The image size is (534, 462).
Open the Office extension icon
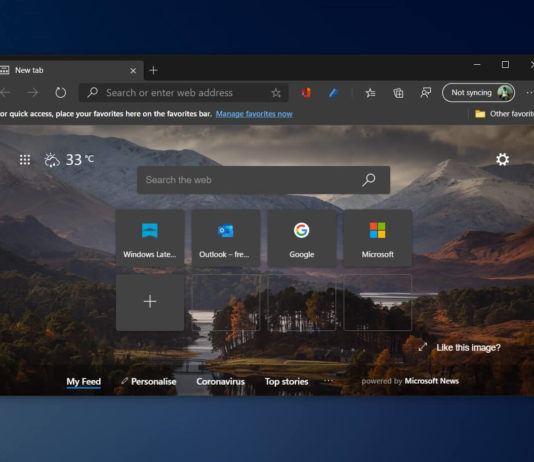point(306,93)
